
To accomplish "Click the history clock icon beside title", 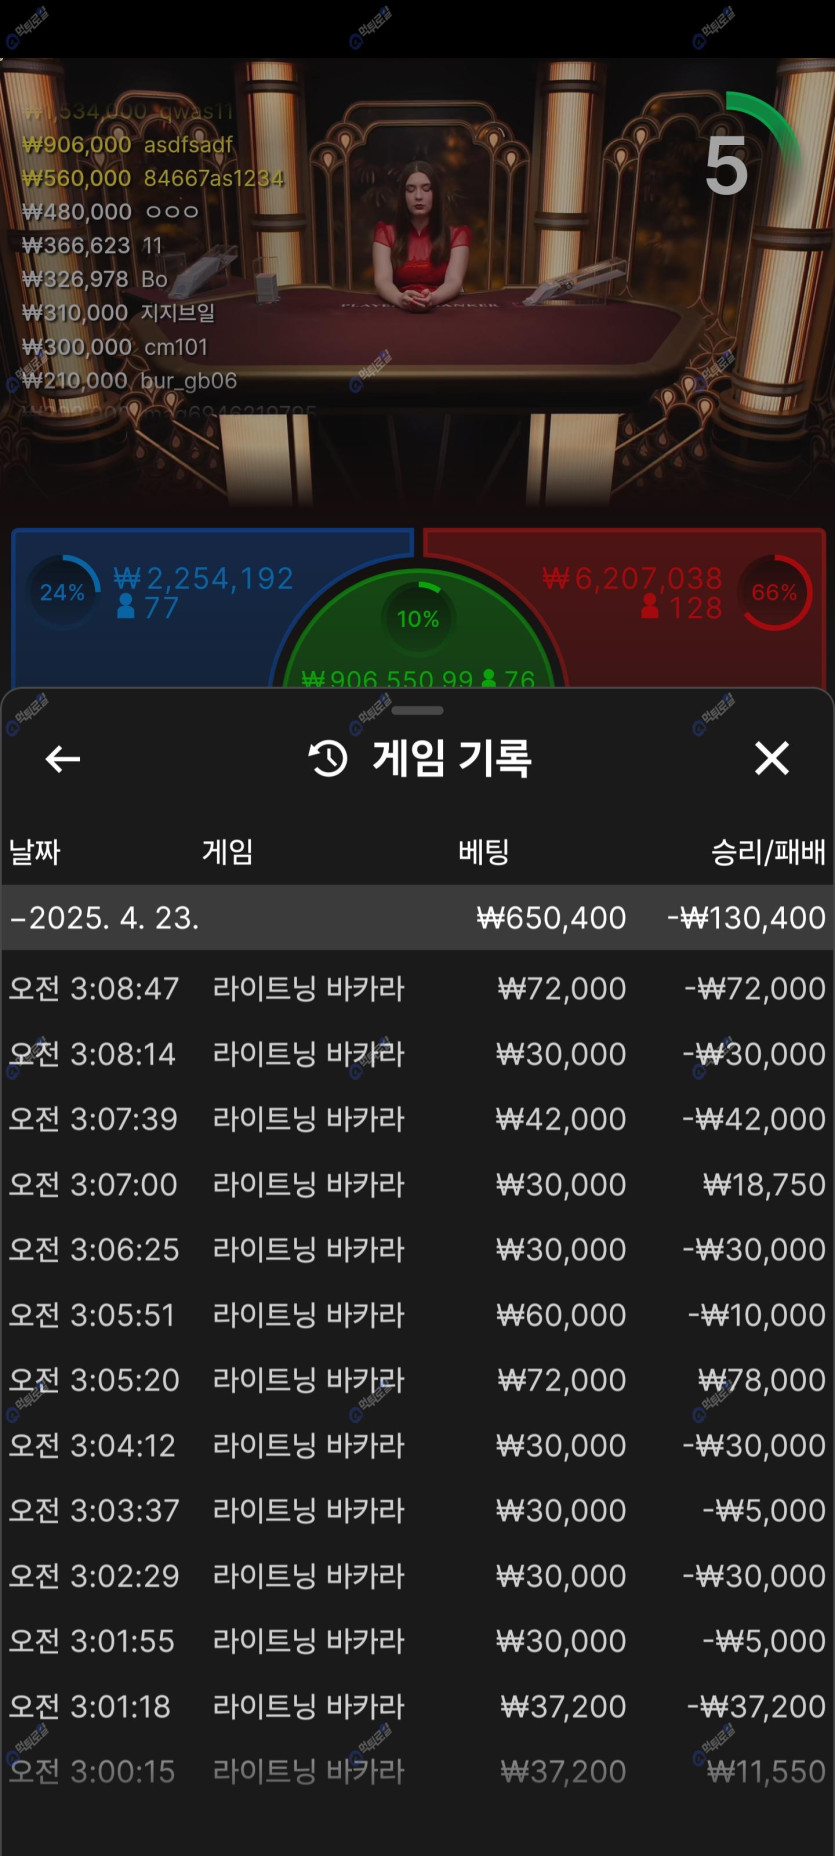I will 328,759.
